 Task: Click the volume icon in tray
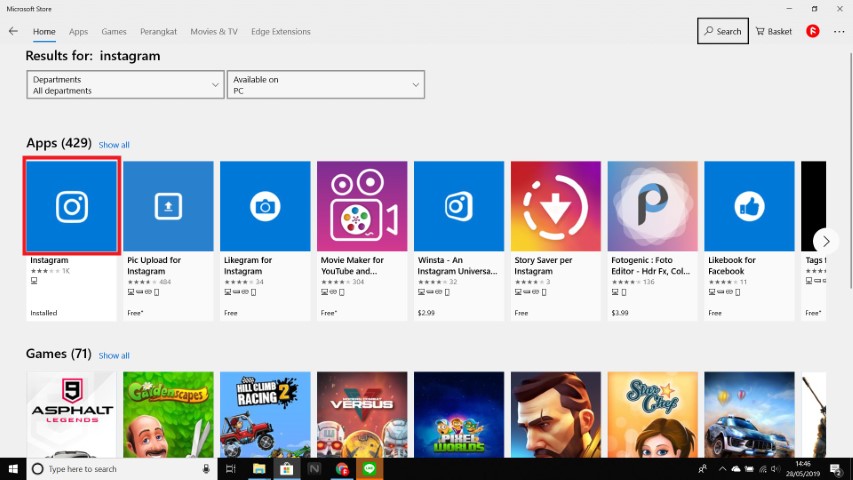[x=775, y=469]
